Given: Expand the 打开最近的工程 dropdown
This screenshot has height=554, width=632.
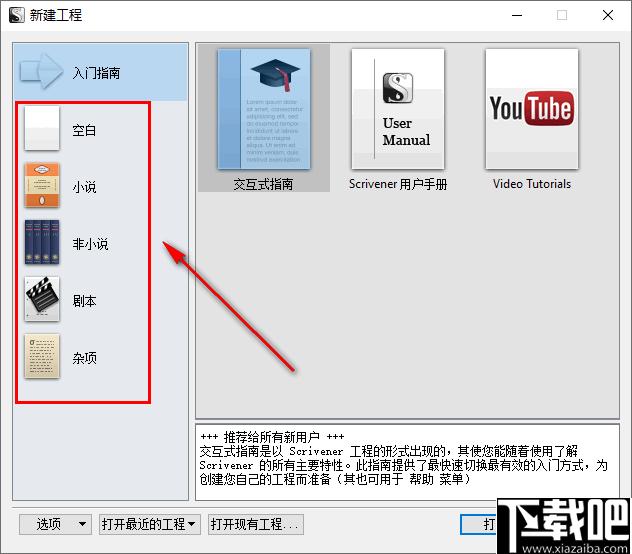Looking at the screenshot, I should coord(150,524).
